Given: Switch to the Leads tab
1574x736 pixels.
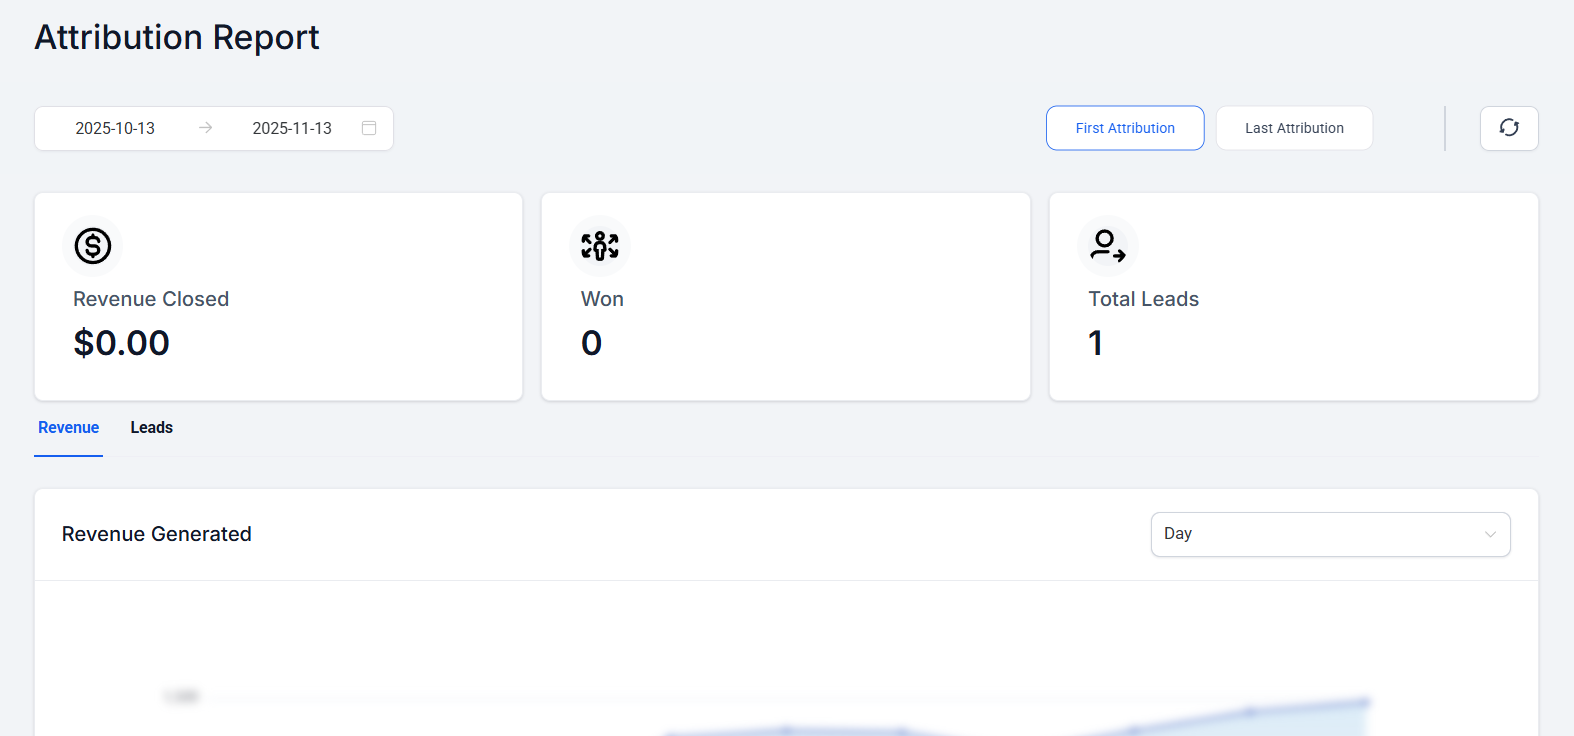Looking at the screenshot, I should [x=152, y=428].
